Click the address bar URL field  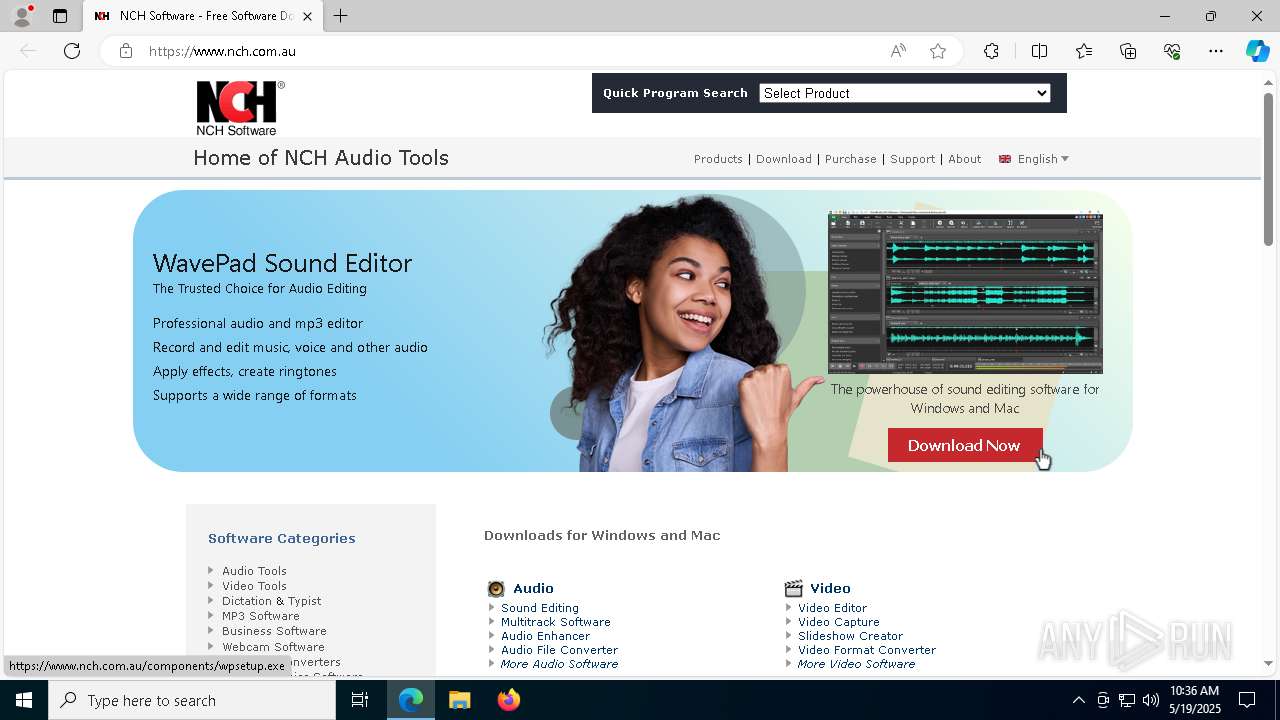coord(510,51)
